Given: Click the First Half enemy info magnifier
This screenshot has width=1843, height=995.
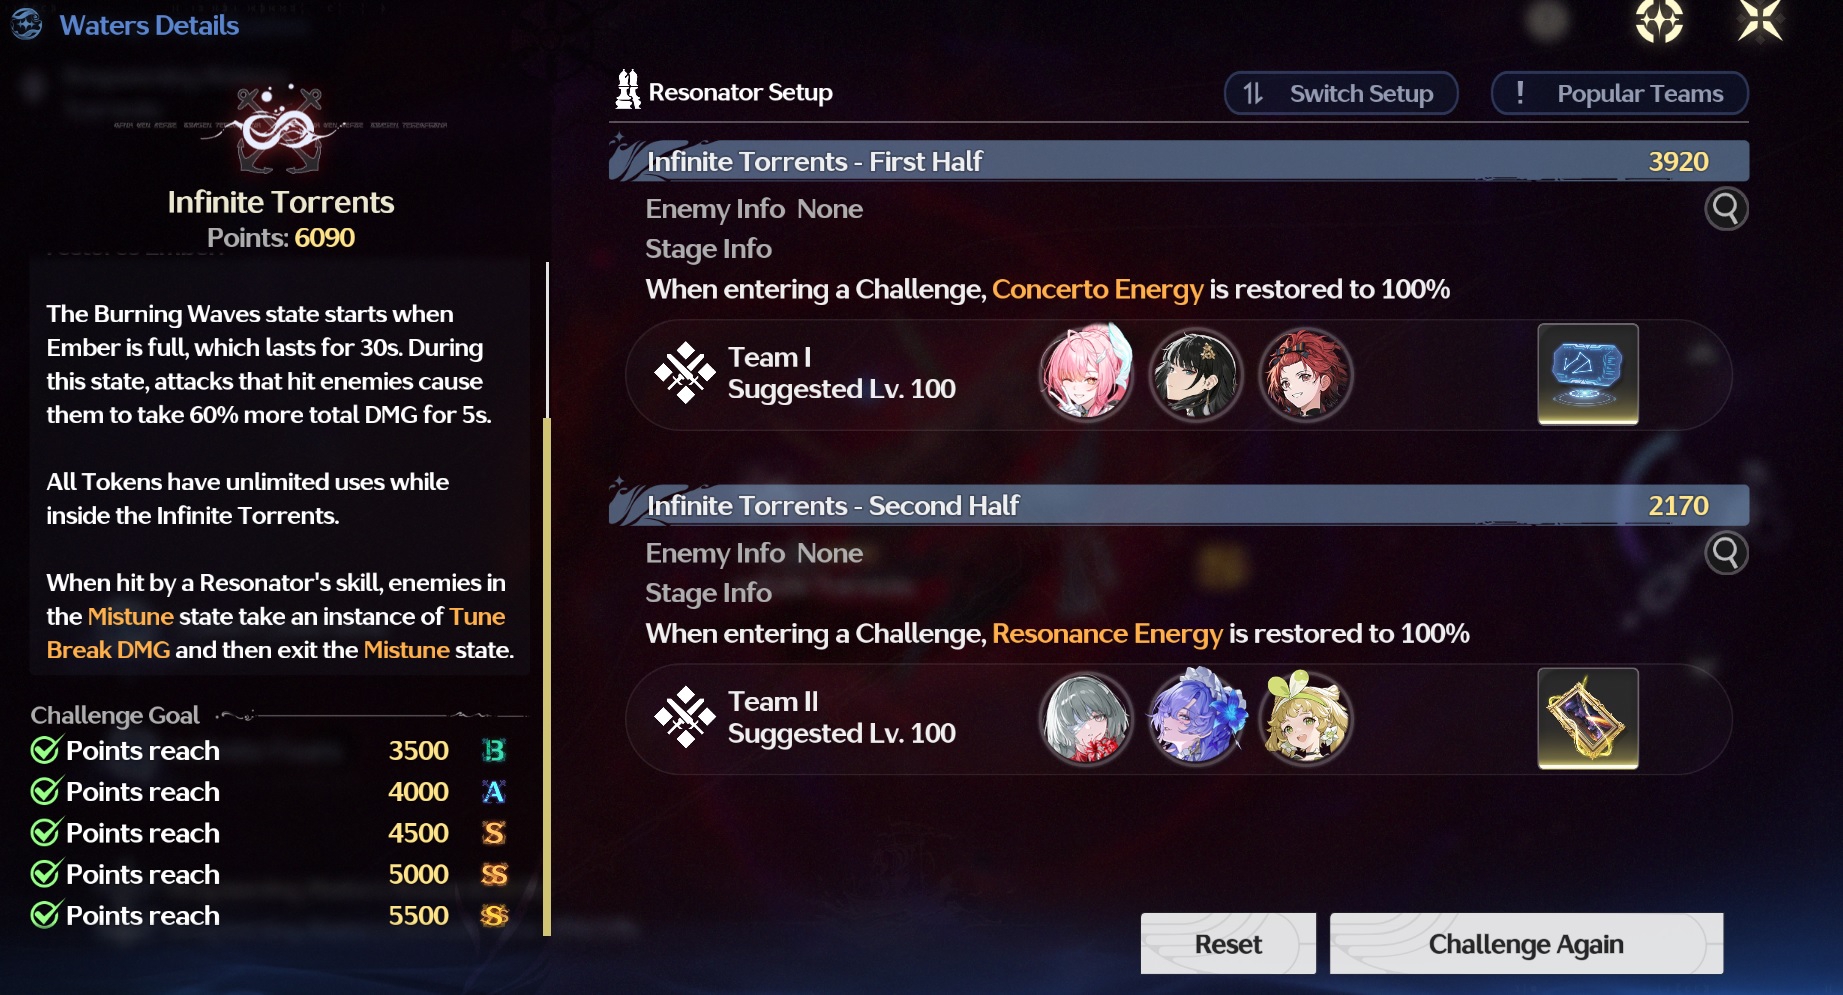Looking at the screenshot, I should click(1726, 209).
